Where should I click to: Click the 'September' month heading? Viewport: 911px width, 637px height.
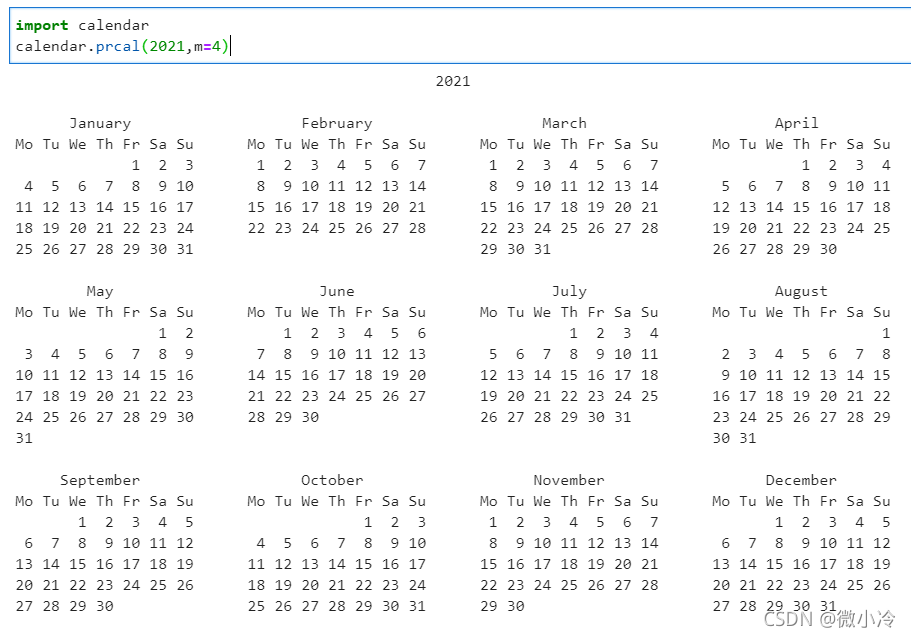[x=100, y=480]
